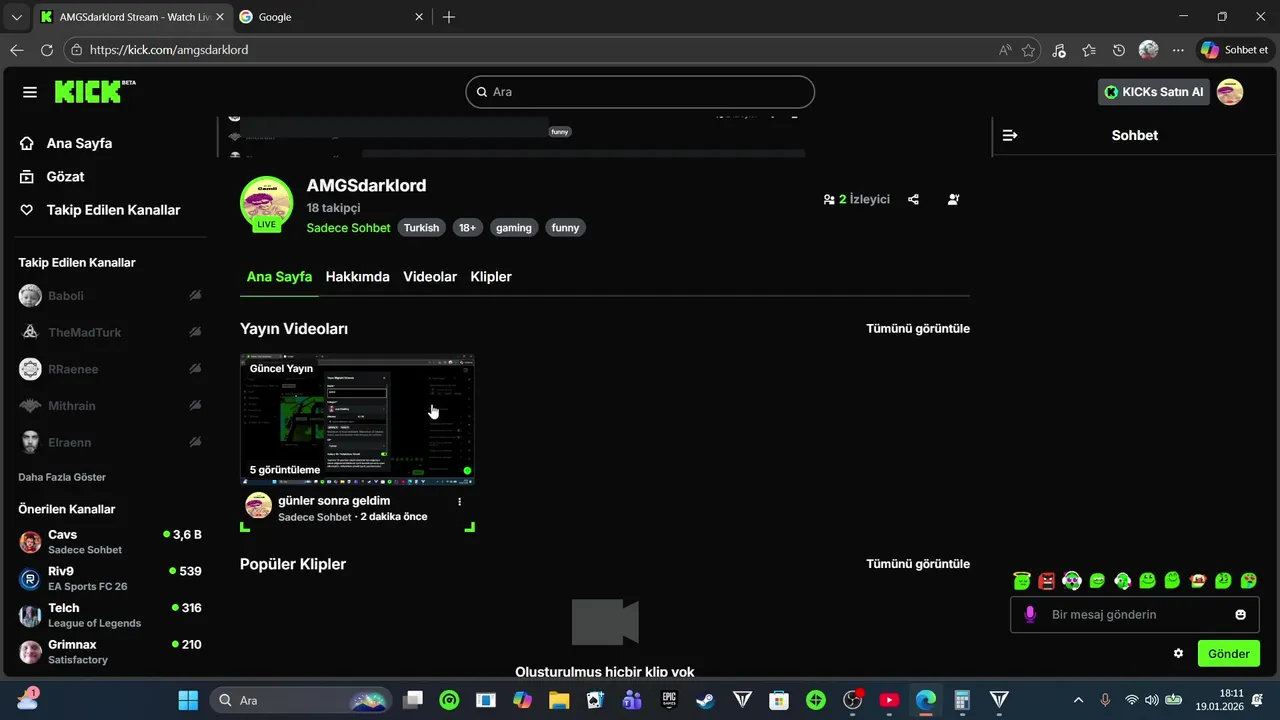Image resolution: width=1280 pixels, height=720 pixels.
Task: Open Grimnax recommended channel
Action: (110, 652)
